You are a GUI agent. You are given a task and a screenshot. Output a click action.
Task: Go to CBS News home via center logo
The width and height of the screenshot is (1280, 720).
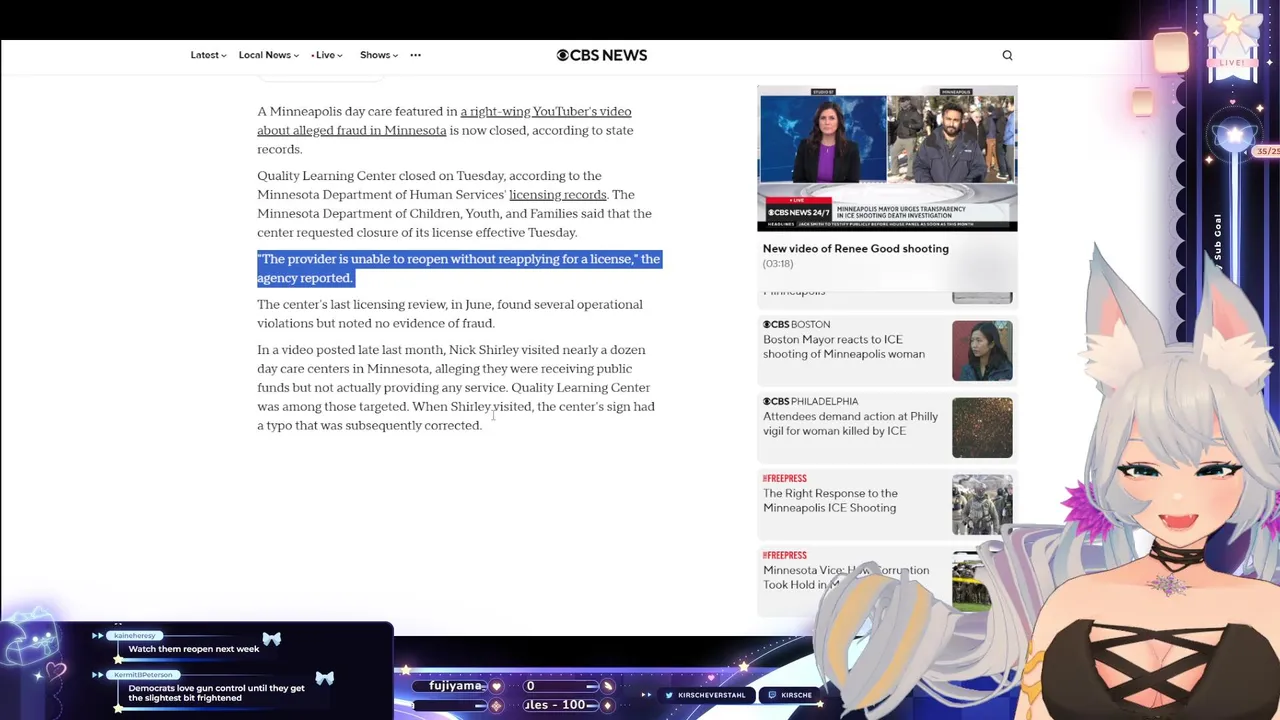(x=601, y=55)
